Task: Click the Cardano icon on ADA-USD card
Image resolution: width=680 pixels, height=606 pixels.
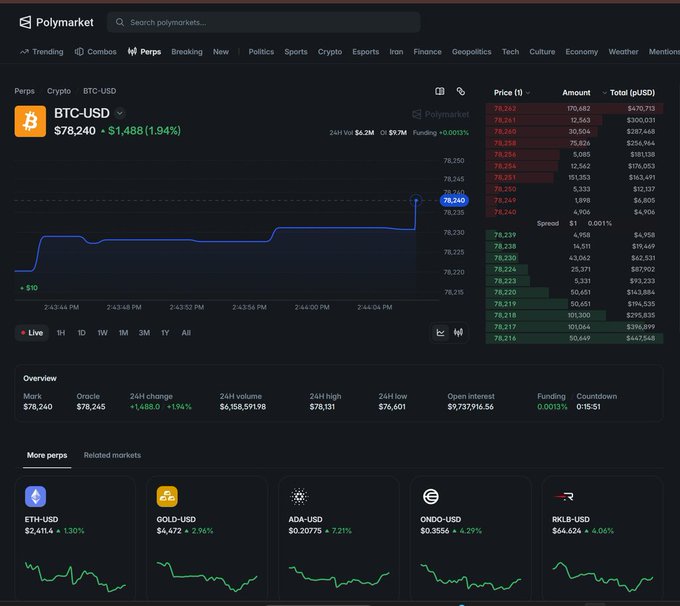Action: pos(299,497)
